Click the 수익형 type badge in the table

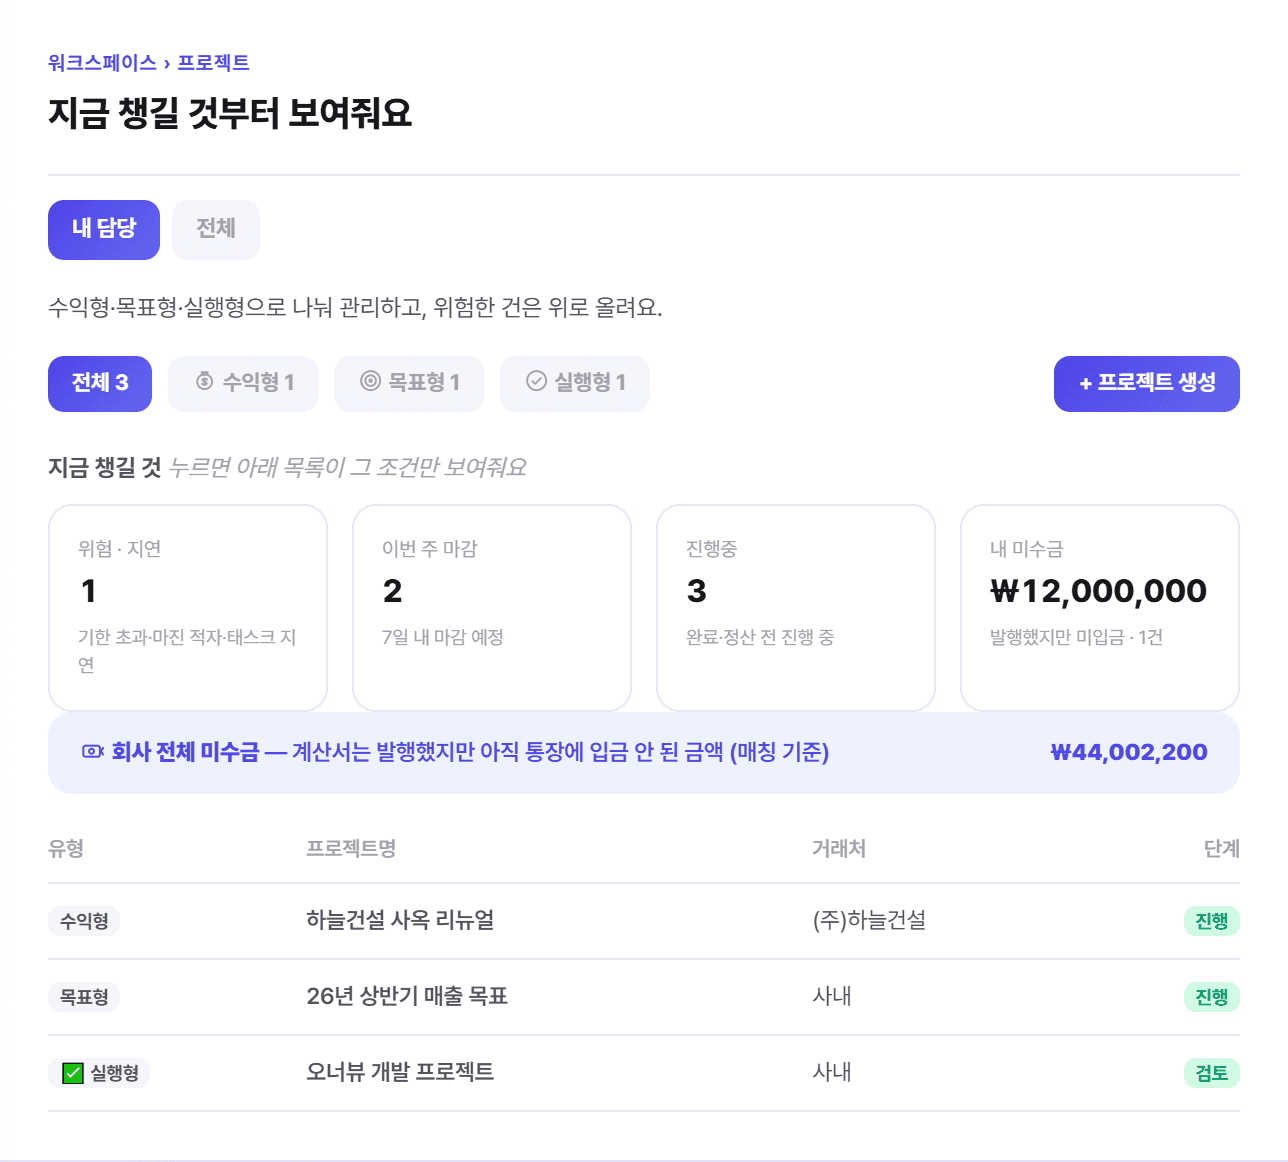84,921
